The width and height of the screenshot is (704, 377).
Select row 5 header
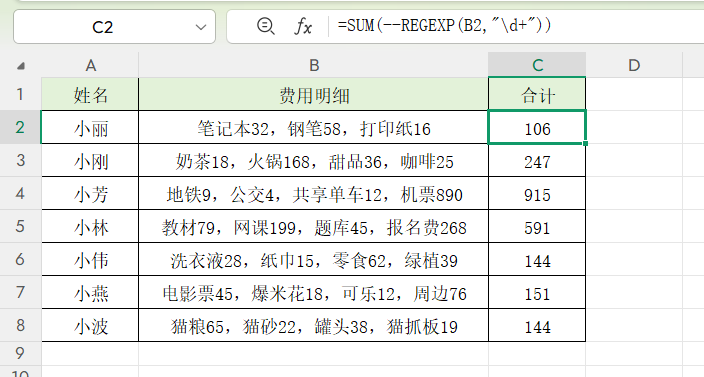coord(20,226)
